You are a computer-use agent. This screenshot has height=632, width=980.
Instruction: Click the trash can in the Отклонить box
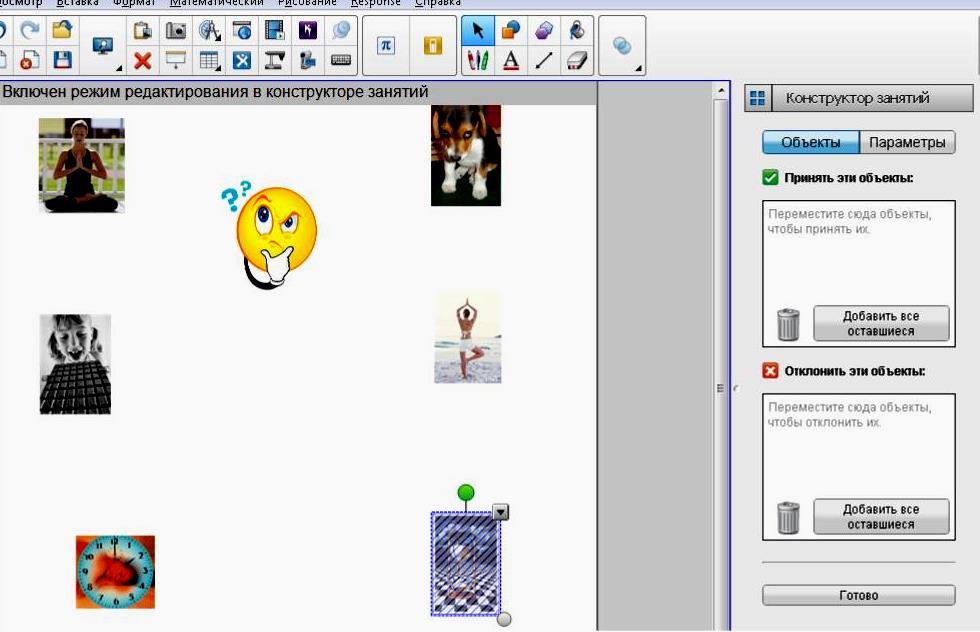click(x=788, y=518)
